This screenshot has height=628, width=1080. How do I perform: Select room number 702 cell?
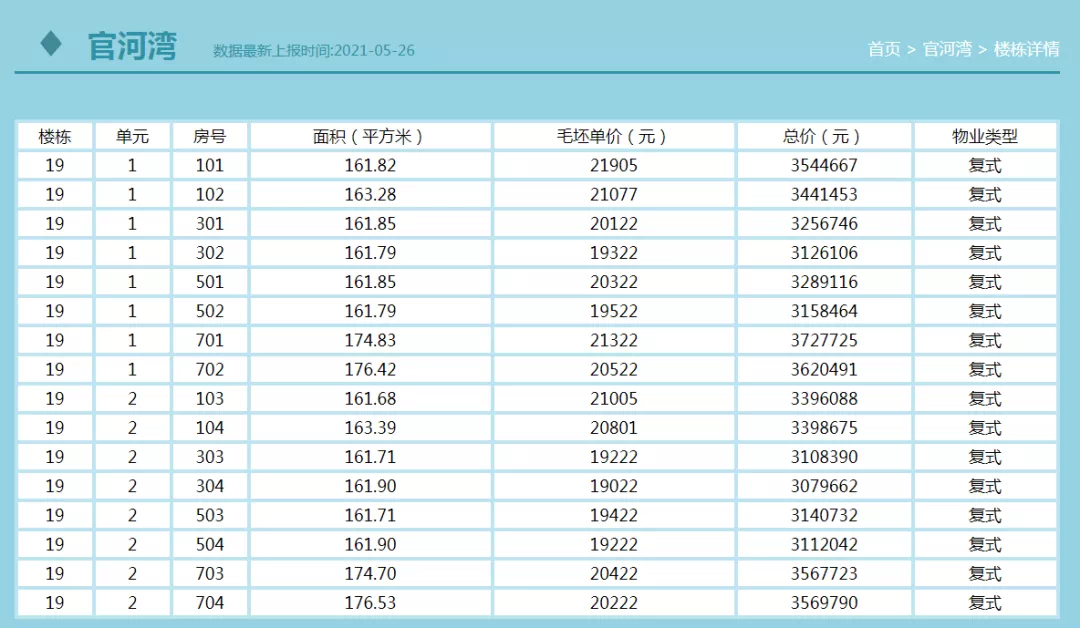point(209,369)
